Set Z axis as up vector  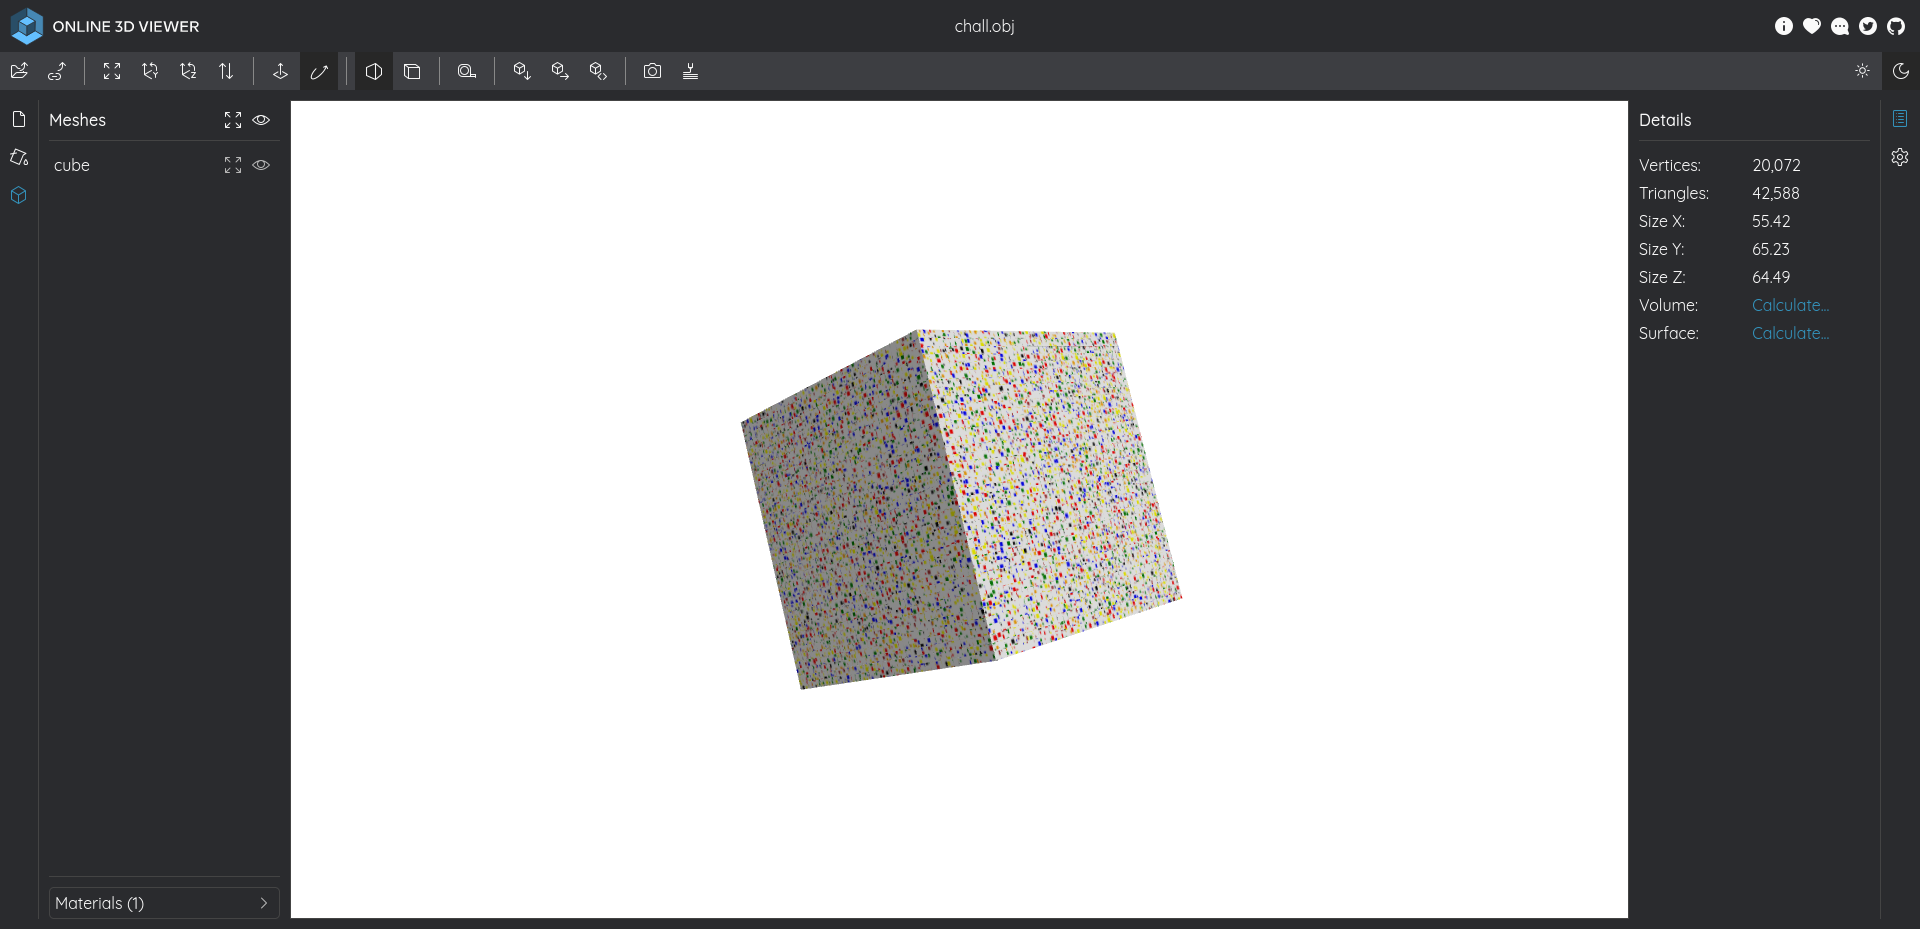[x=188, y=71]
